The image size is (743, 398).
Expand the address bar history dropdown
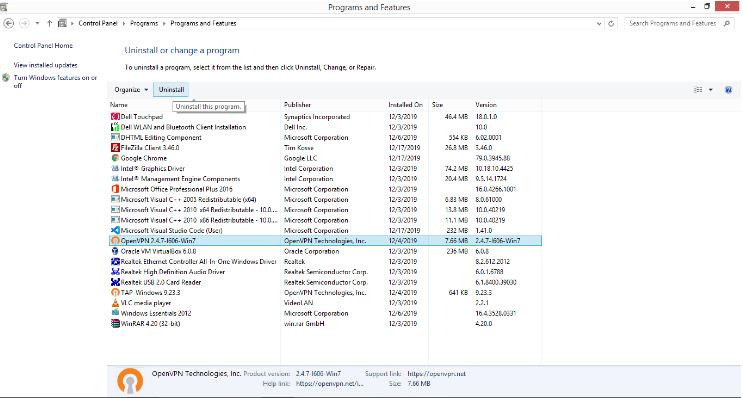point(599,23)
